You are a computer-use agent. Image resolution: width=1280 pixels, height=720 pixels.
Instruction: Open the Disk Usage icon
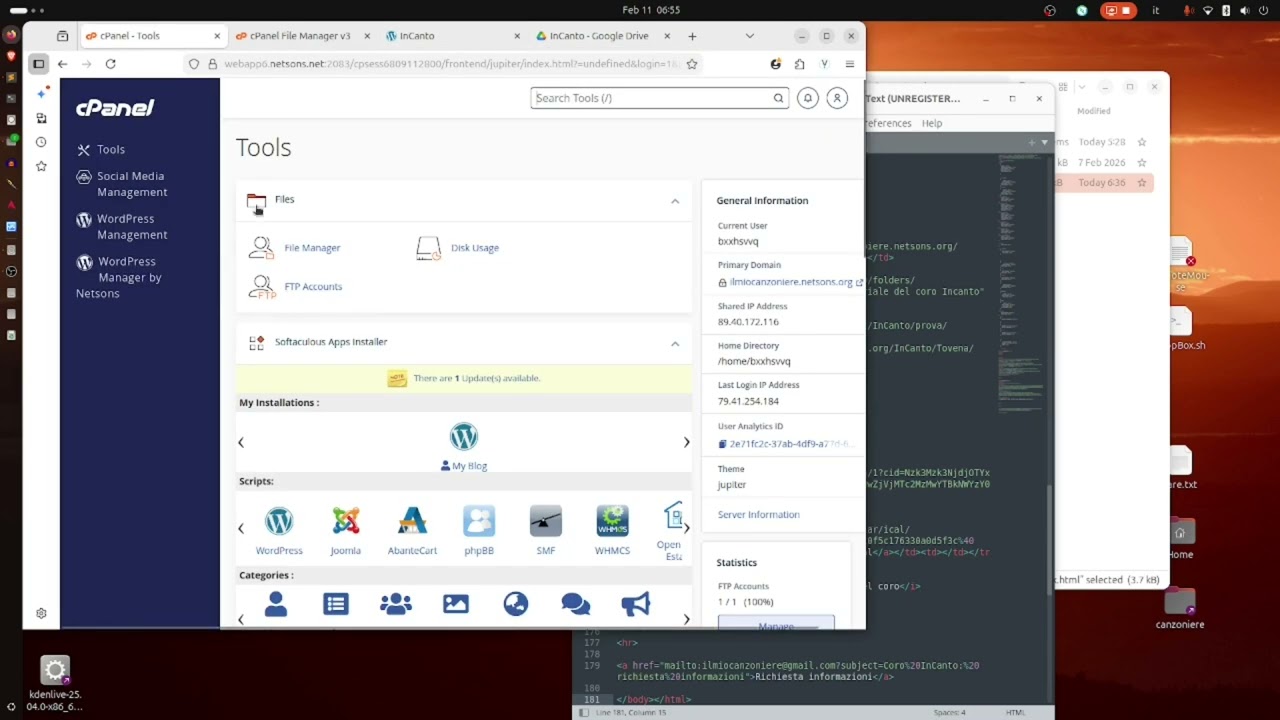click(x=428, y=248)
